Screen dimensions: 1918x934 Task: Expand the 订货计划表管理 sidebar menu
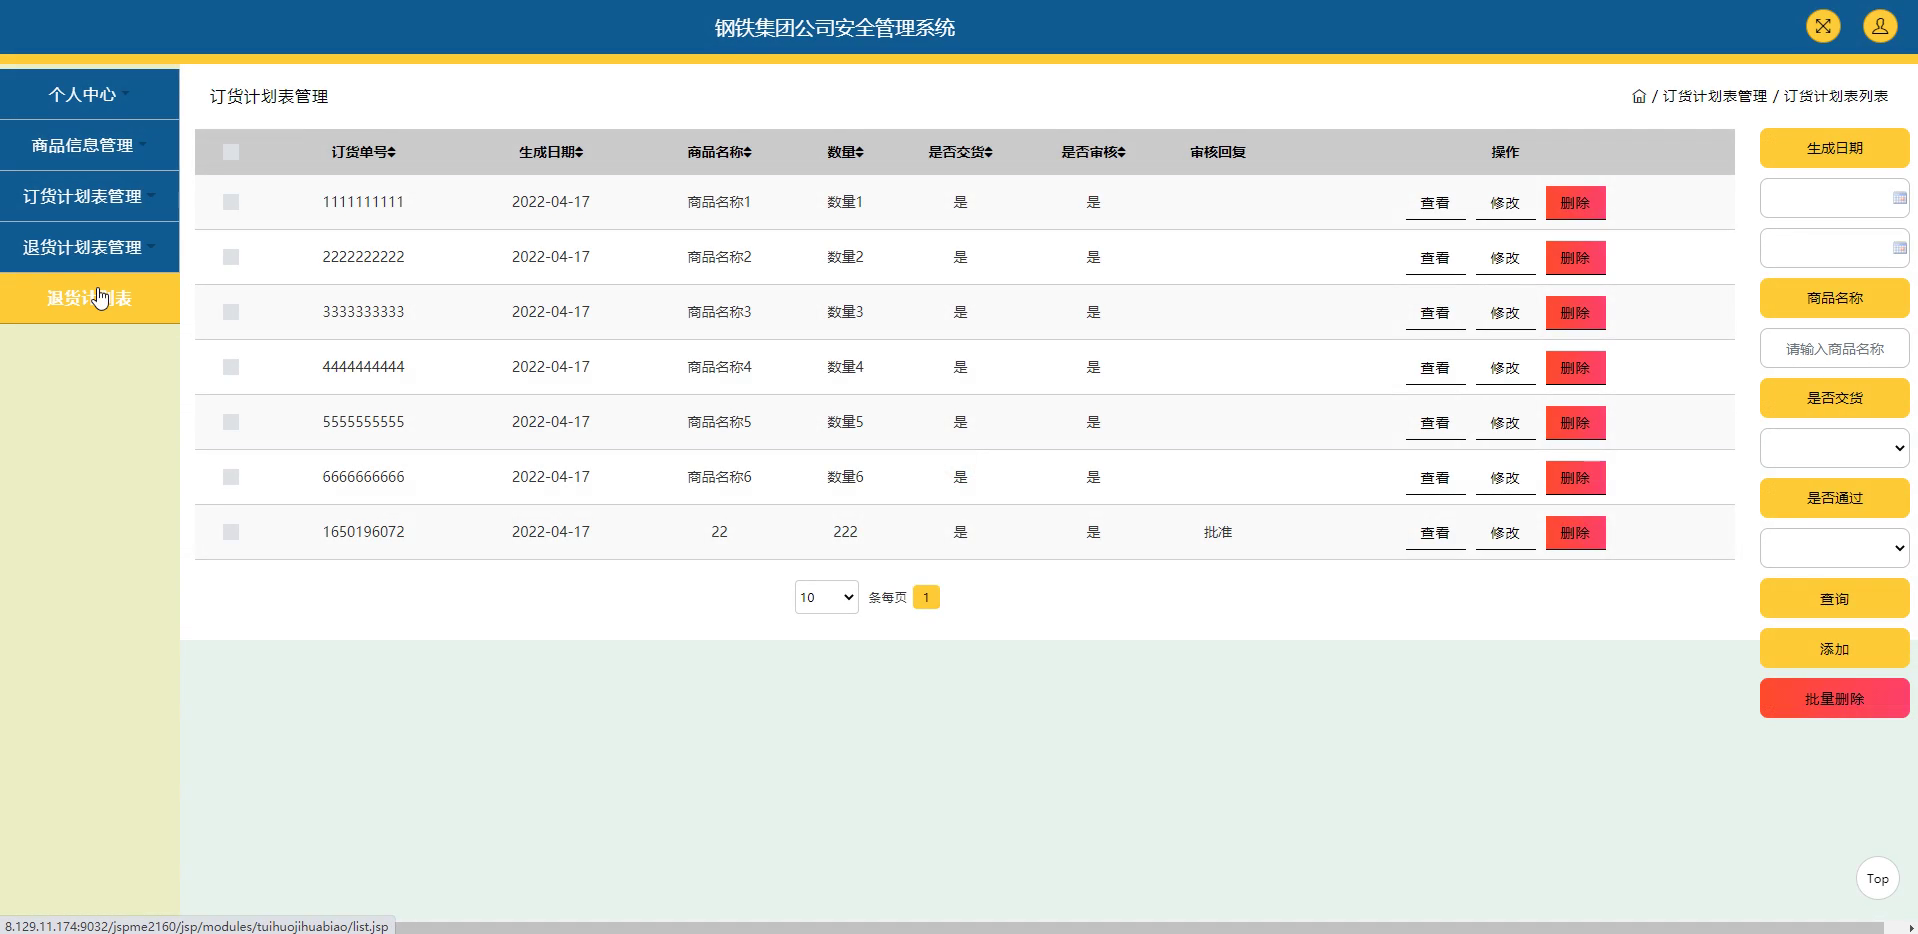90,196
